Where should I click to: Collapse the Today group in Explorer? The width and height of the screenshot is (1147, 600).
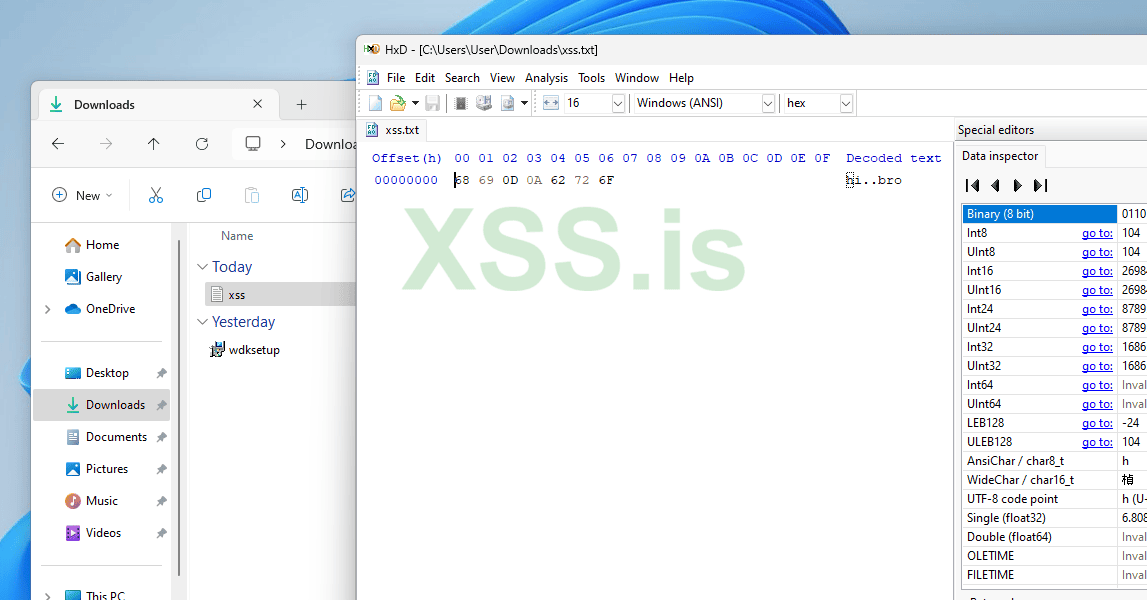(203, 267)
